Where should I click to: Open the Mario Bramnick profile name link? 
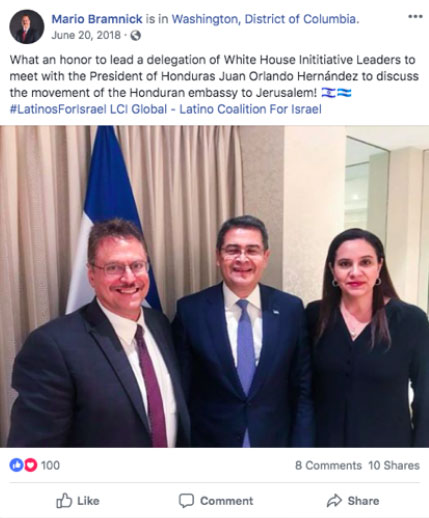(x=97, y=19)
